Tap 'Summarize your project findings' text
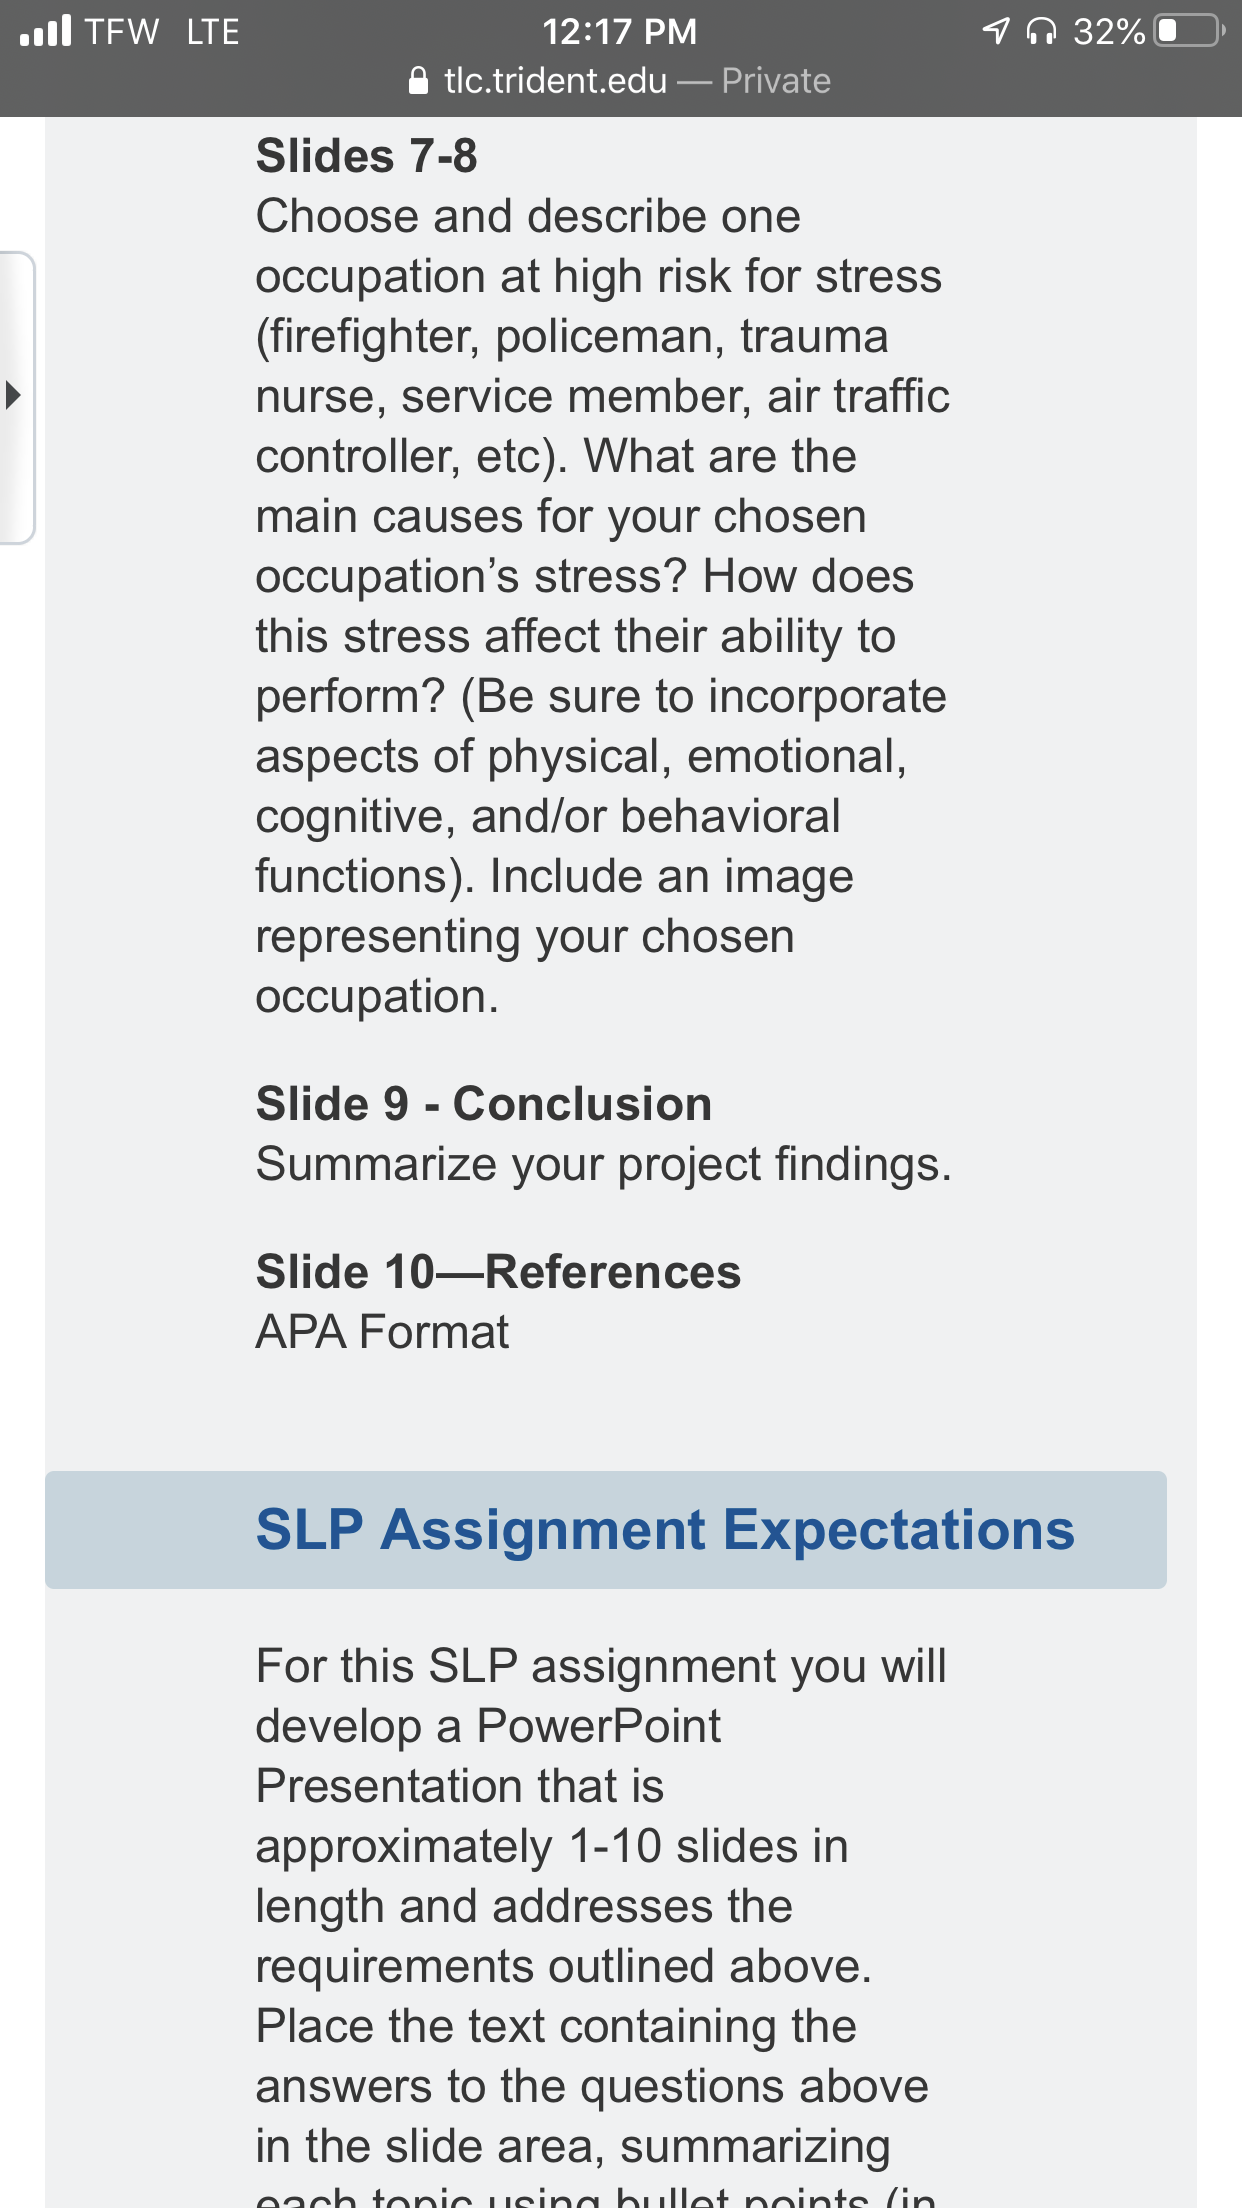The width and height of the screenshot is (1242, 2208). coord(604,1165)
